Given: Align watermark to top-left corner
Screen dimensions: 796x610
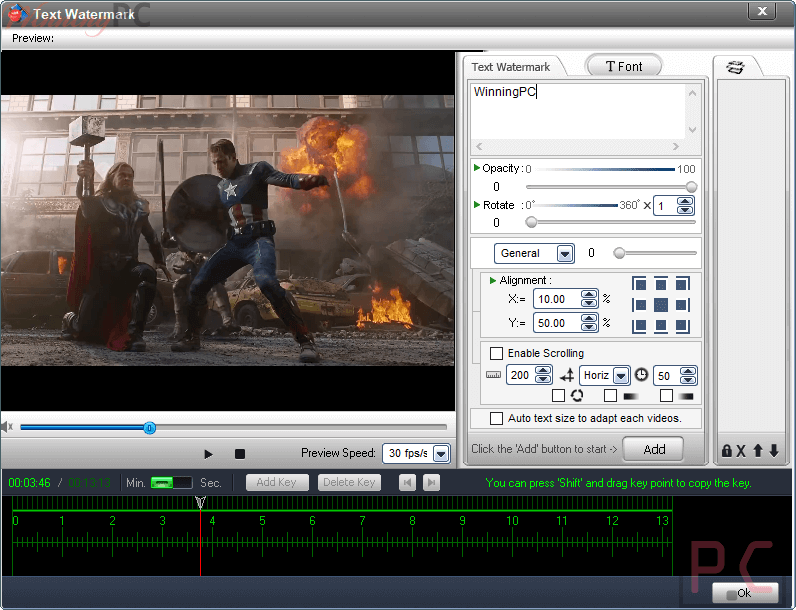Looking at the screenshot, I should point(639,283).
